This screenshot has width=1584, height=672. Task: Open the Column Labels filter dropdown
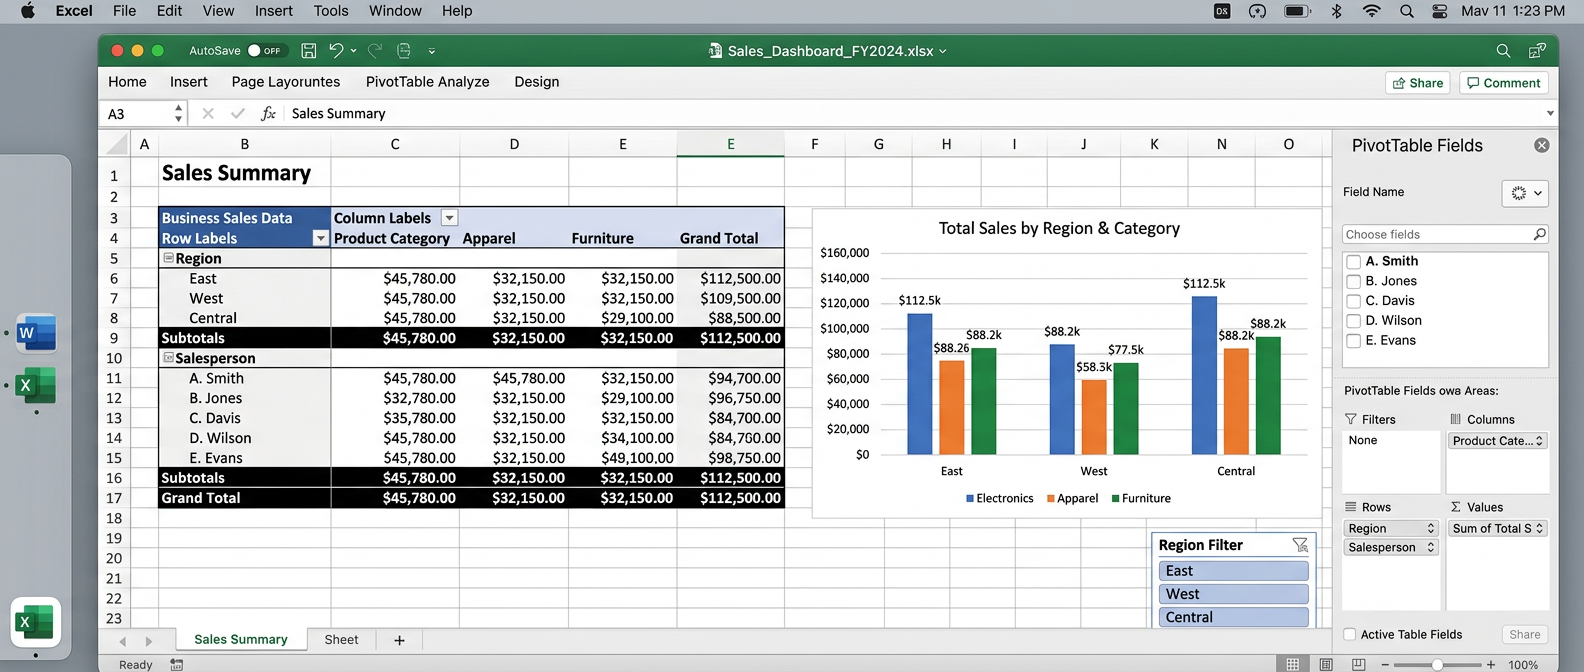(x=449, y=218)
